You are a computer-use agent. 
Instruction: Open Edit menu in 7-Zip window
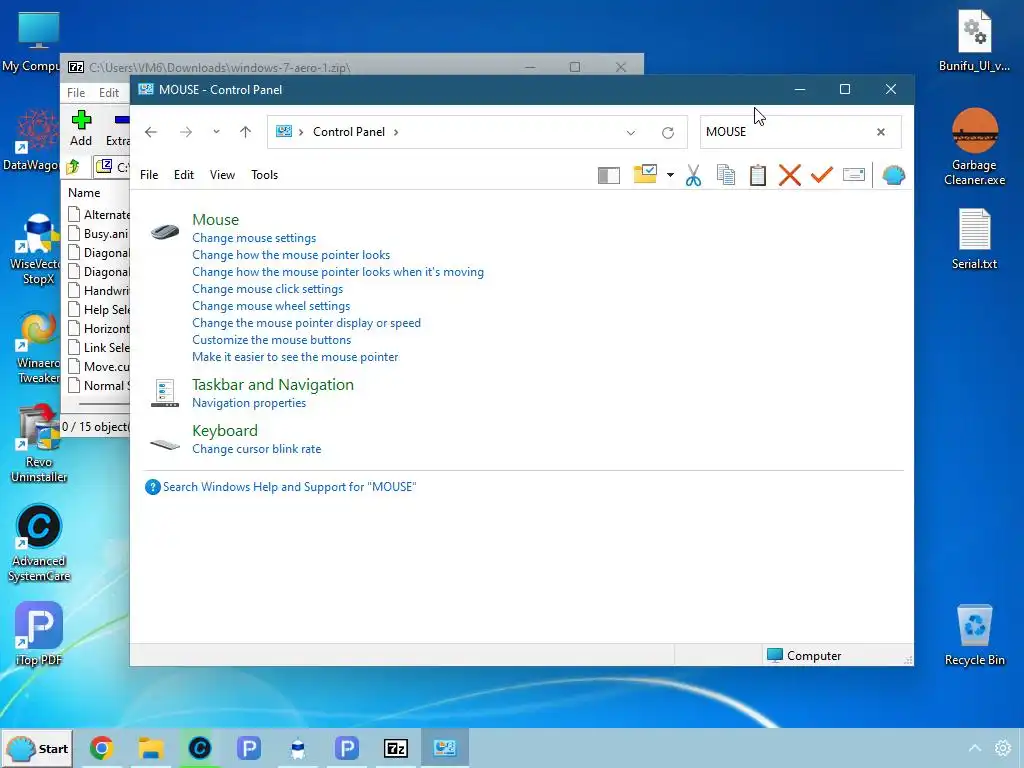coord(108,93)
